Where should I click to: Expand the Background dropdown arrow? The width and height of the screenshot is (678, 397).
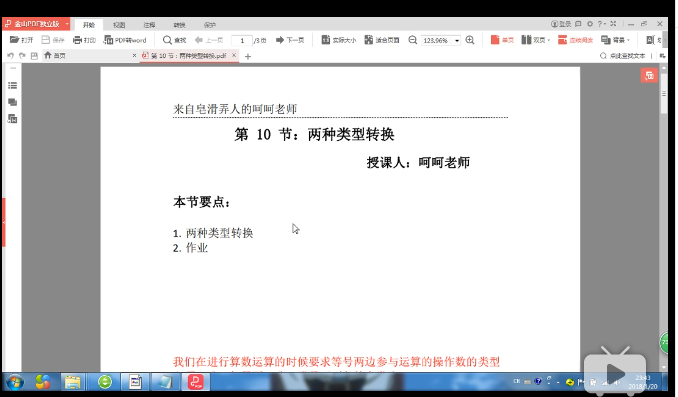click(628, 40)
